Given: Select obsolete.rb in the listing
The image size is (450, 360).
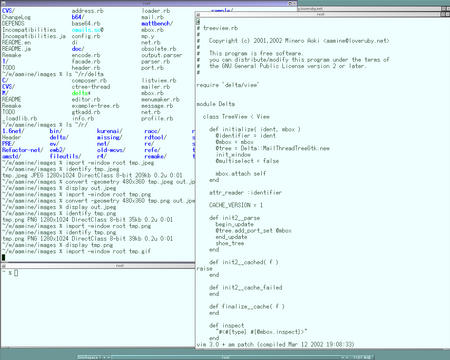Looking at the screenshot, I should 159,49.
